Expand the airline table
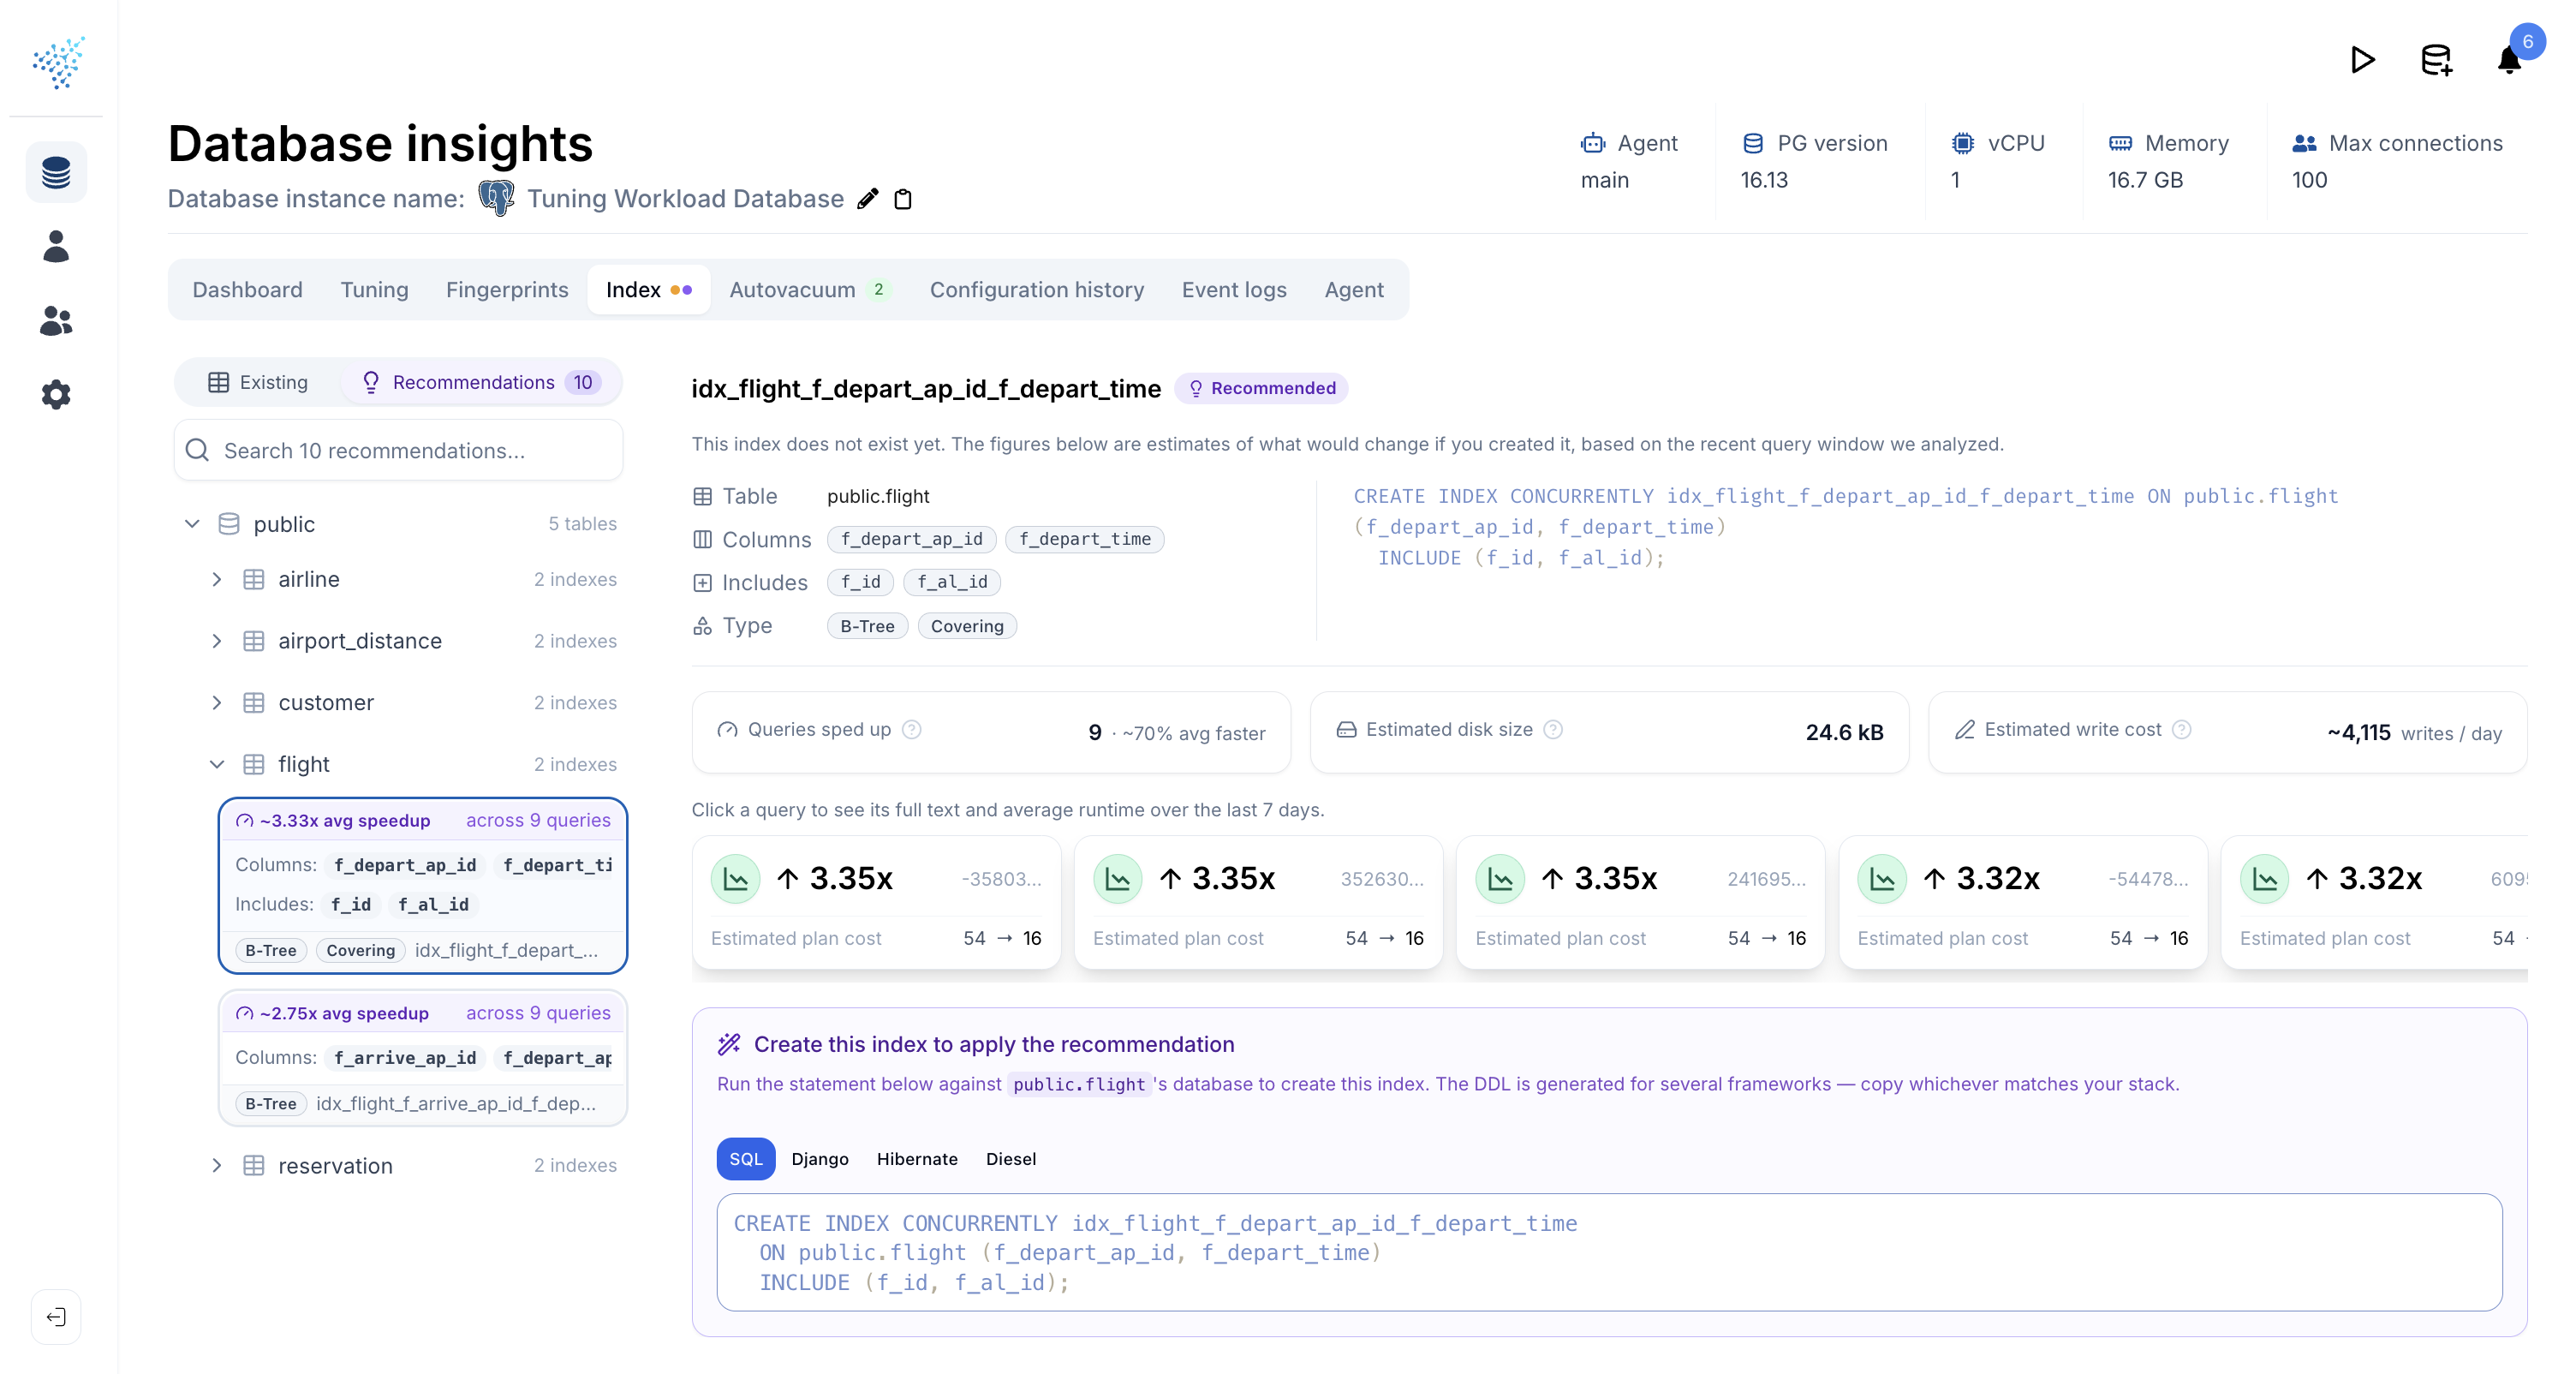2576x1374 pixels. [x=217, y=579]
